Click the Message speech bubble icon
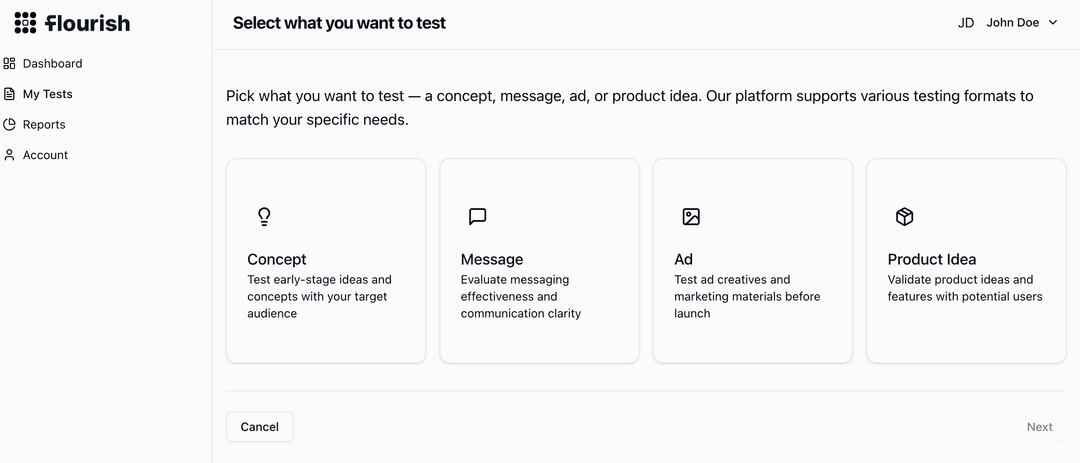 click(x=477, y=217)
